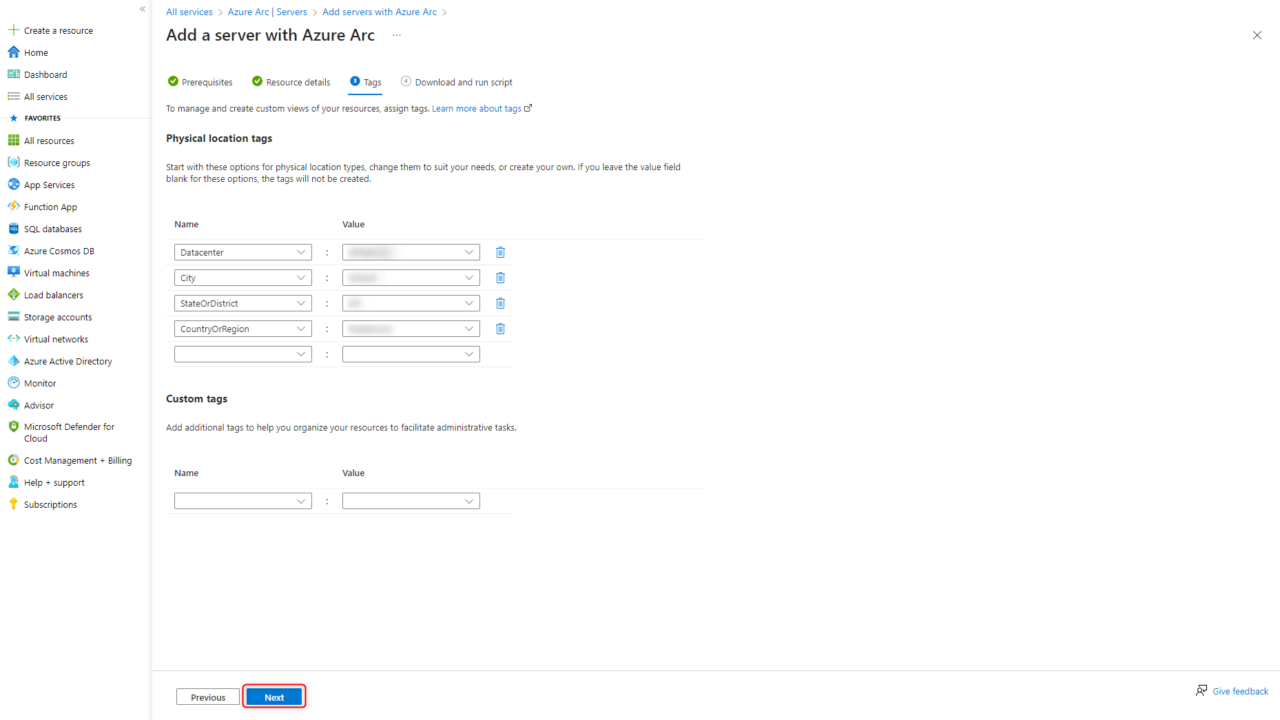
Task: Click the Previous button
Action: (x=208, y=697)
